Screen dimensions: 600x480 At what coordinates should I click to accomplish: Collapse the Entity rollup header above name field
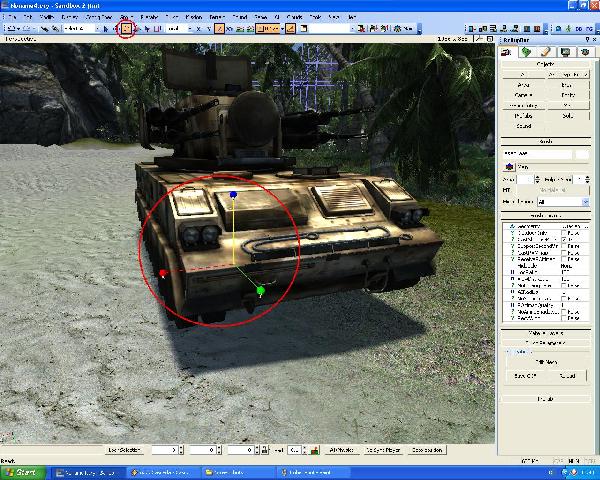pyautogui.click(x=545, y=142)
